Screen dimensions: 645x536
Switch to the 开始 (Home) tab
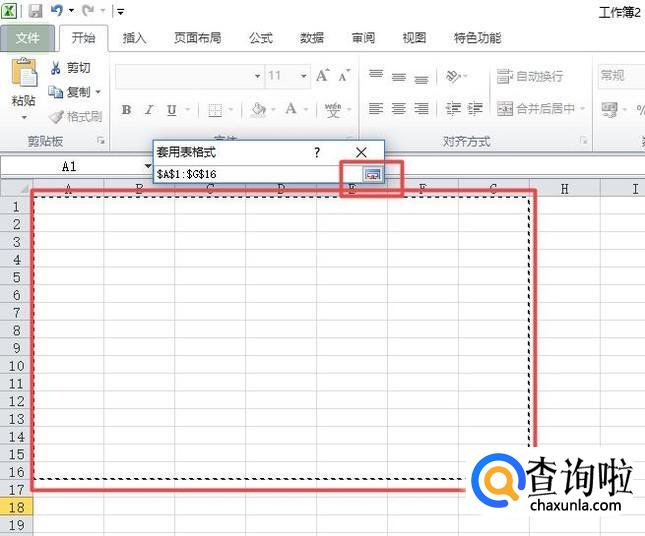pos(84,38)
